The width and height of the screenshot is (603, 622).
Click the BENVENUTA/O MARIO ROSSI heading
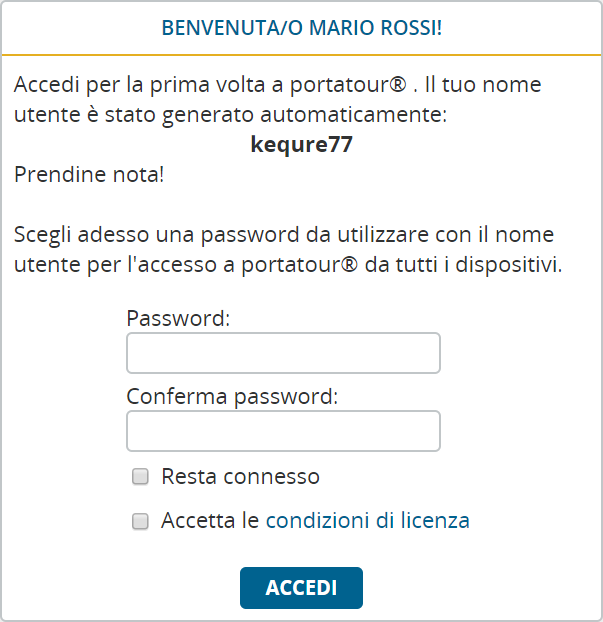(x=301, y=28)
